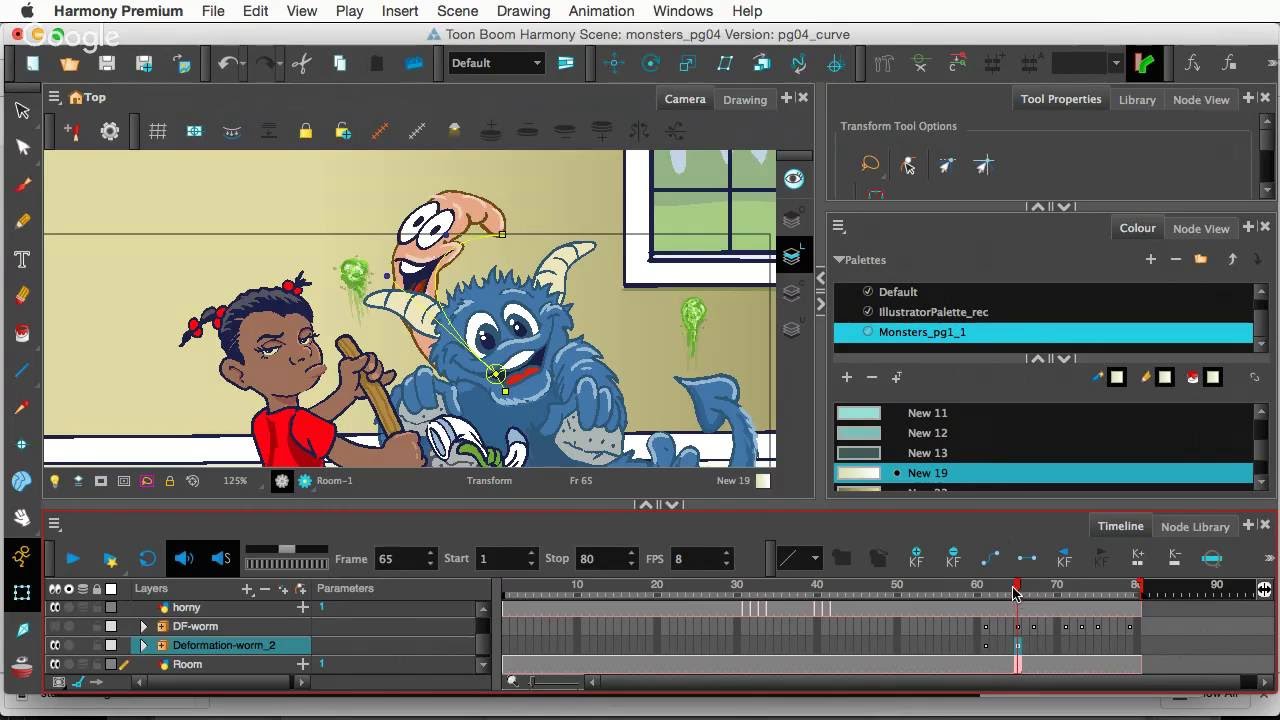Click the Add layer plus in the Layers header
Viewport: 1280px width, 720px height.
click(248, 589)
